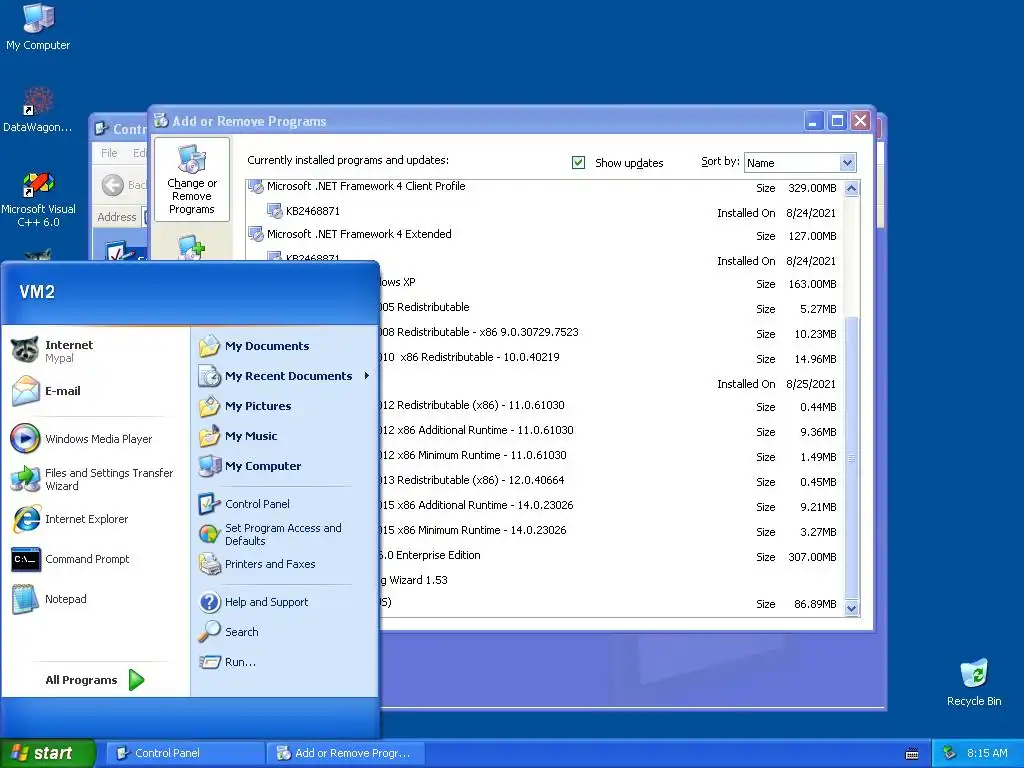Click the program list scrollbar thumb
The width and height of the screenshot is (1024, 768).
852,457
